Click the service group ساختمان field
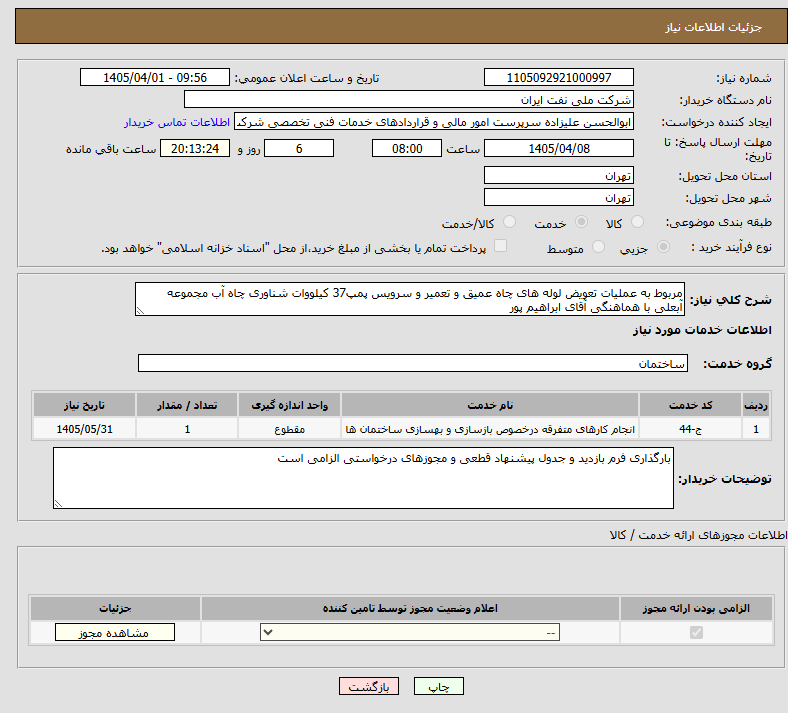The image size is (788, 713). (413, 363)
